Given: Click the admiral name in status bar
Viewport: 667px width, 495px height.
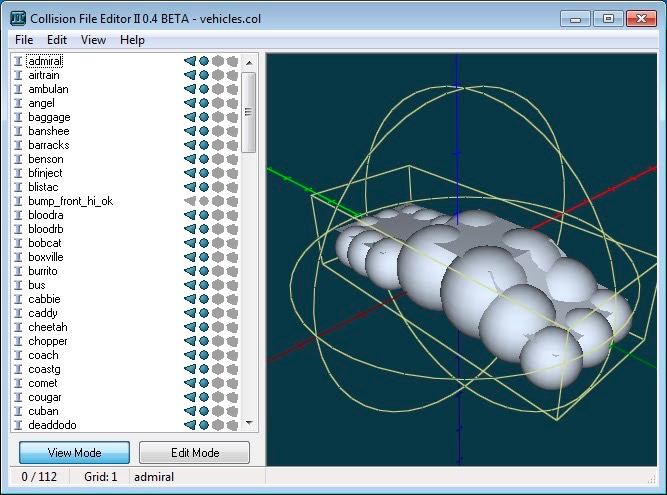Looking at the screenshot, I should click(154, 477).
